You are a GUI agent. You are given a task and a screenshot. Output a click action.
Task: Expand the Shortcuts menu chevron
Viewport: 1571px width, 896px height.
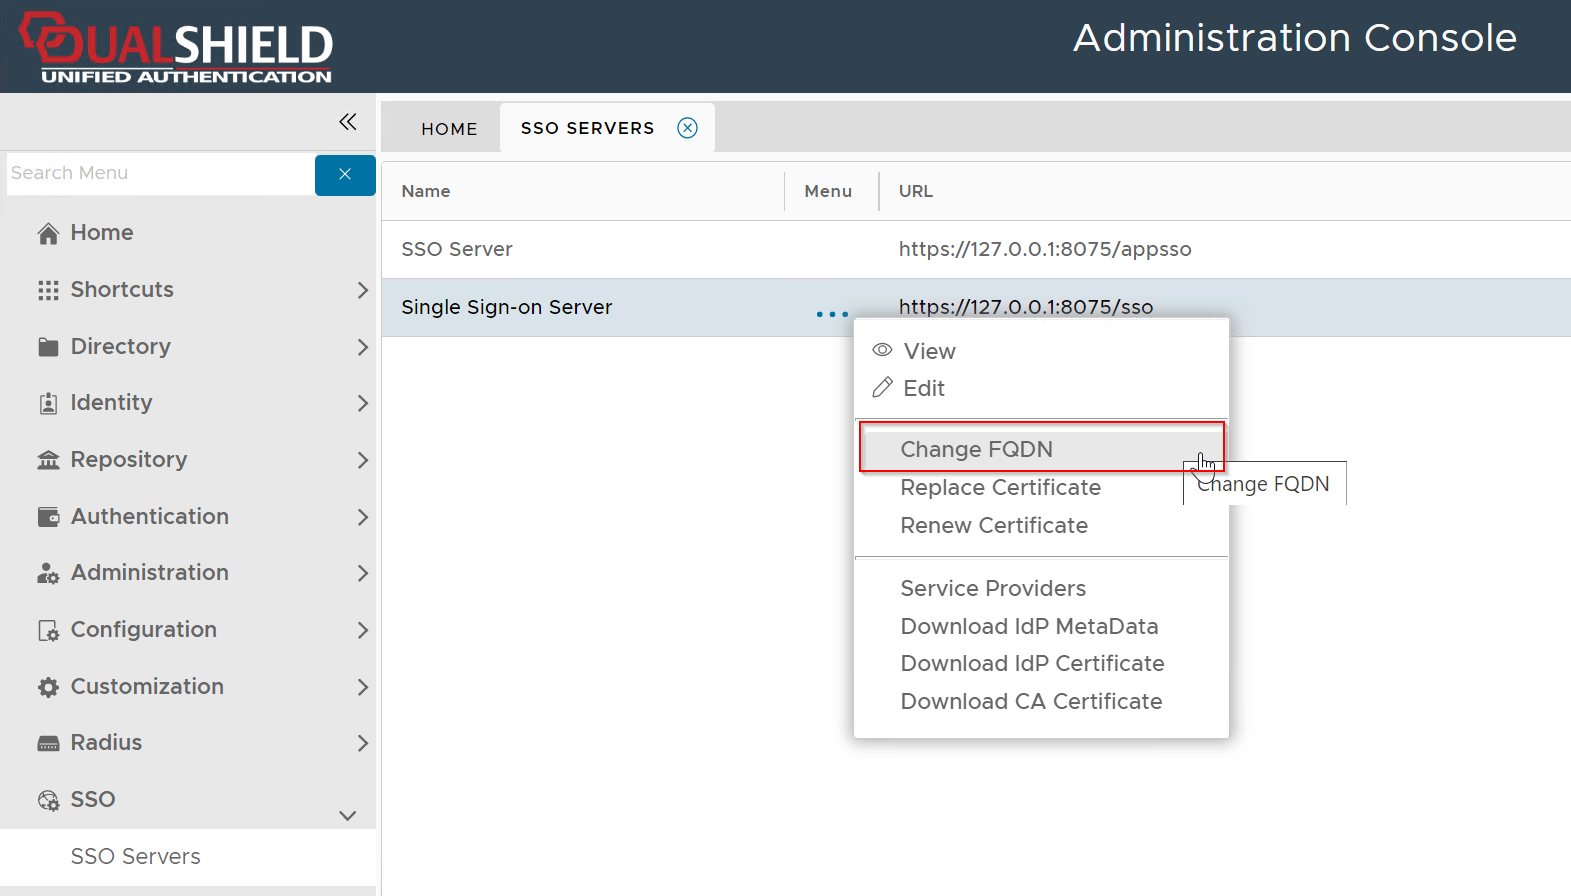point(362,290)
